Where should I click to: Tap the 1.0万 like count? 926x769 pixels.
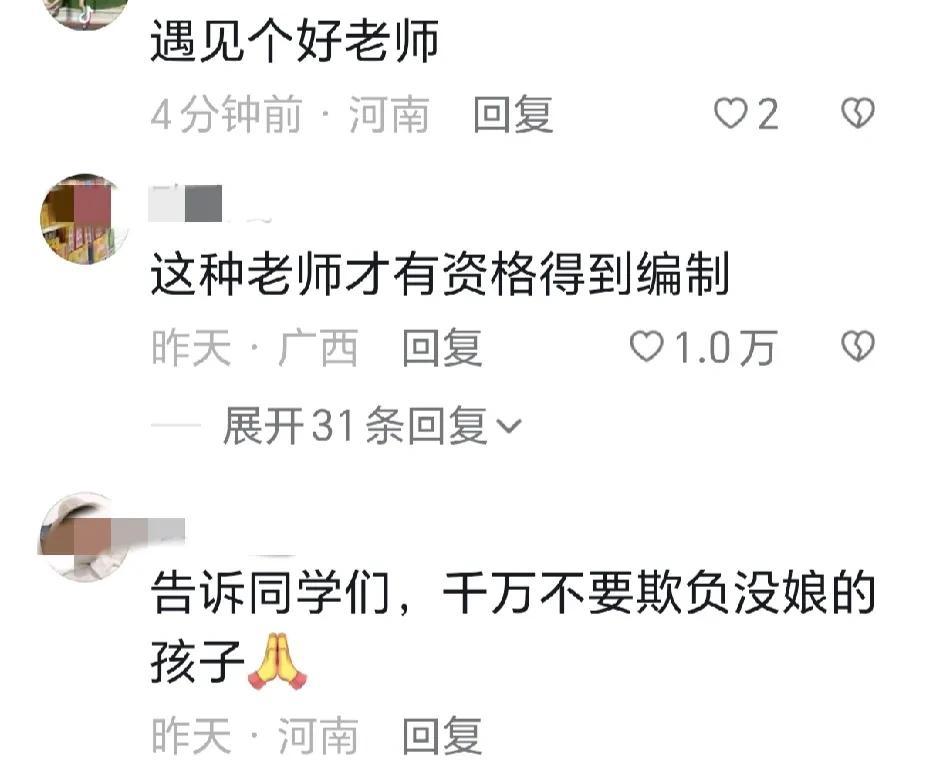click(x=726, y=347)
